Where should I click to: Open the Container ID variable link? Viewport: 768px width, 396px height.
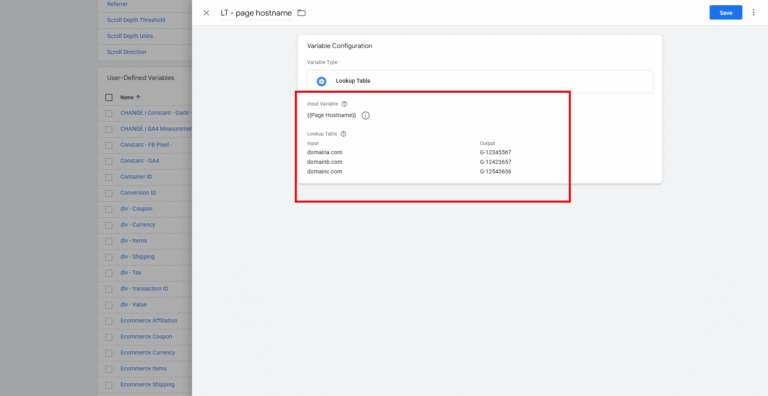coord(136,177)
